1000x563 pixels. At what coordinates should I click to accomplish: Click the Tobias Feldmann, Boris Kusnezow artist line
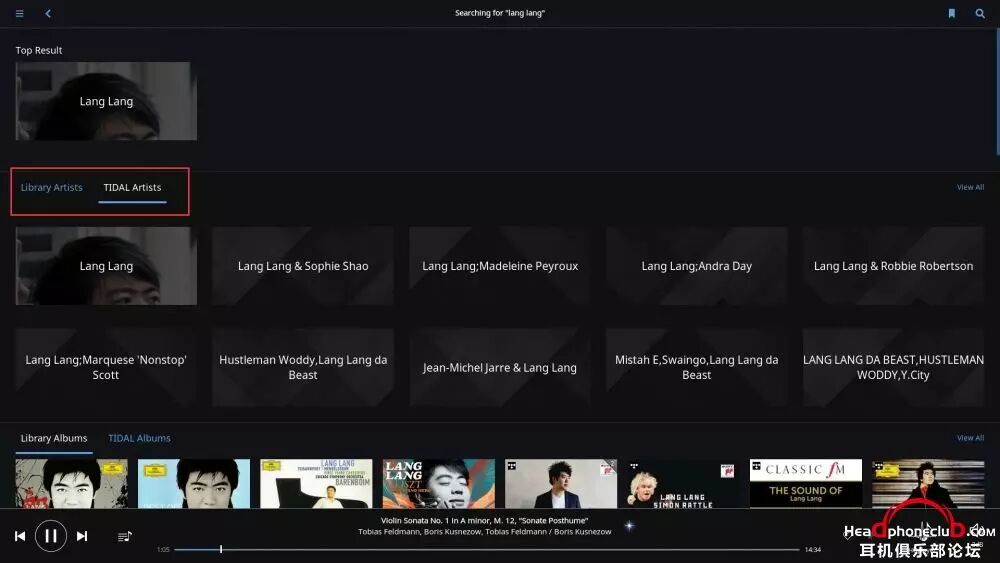[x=485, y=532]
